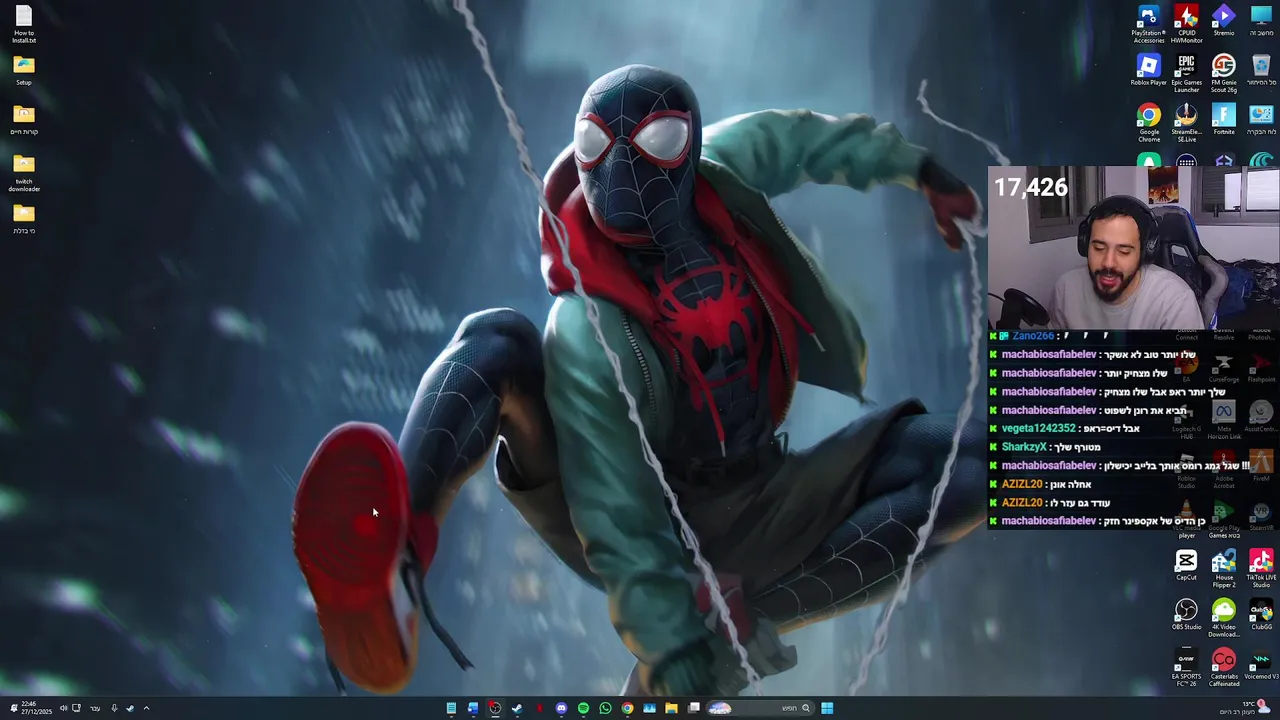Open the weather widget on taskbar

pos(1246,707)
